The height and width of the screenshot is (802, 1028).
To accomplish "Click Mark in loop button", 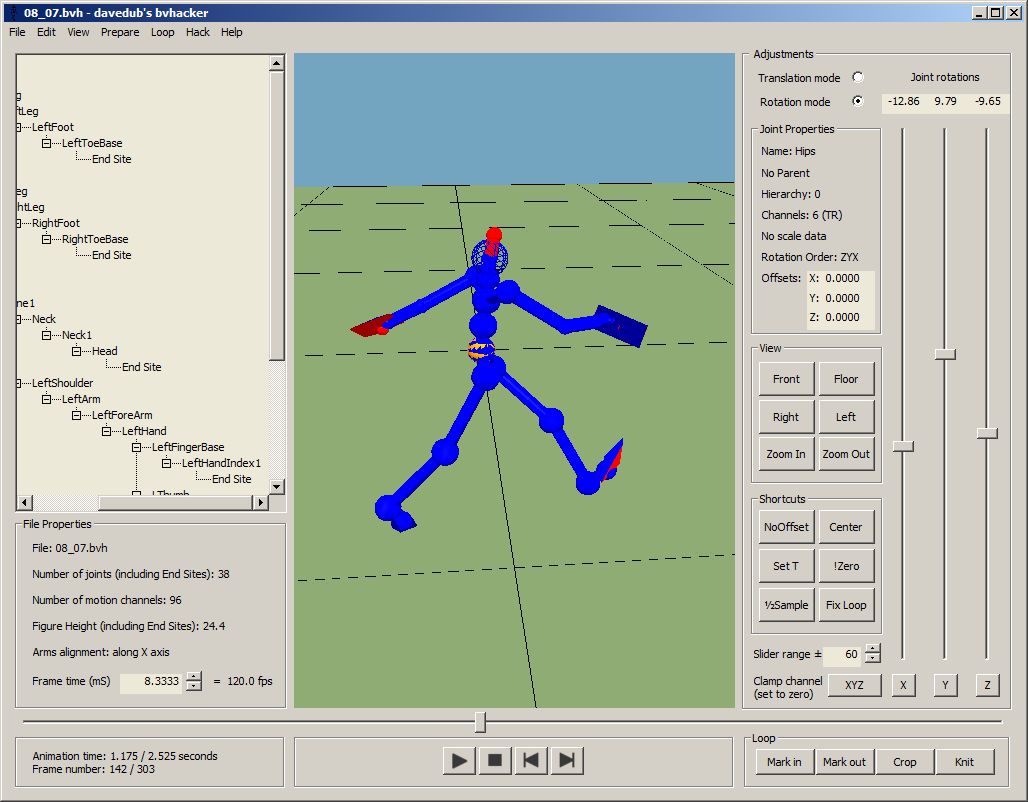I will pyautogui.click(x=784, y=762).
